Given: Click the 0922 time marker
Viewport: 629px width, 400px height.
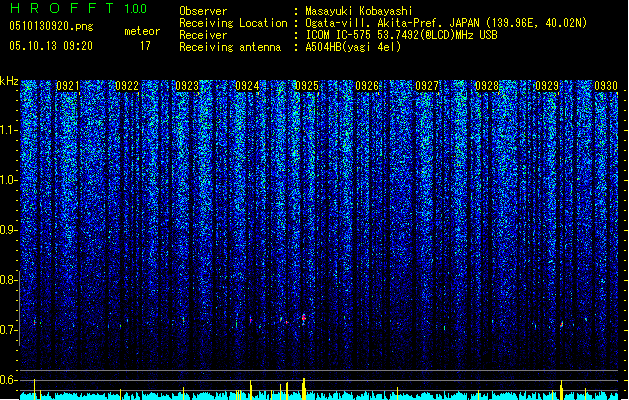Looking at the screenshot, I should tap(127, 86).
